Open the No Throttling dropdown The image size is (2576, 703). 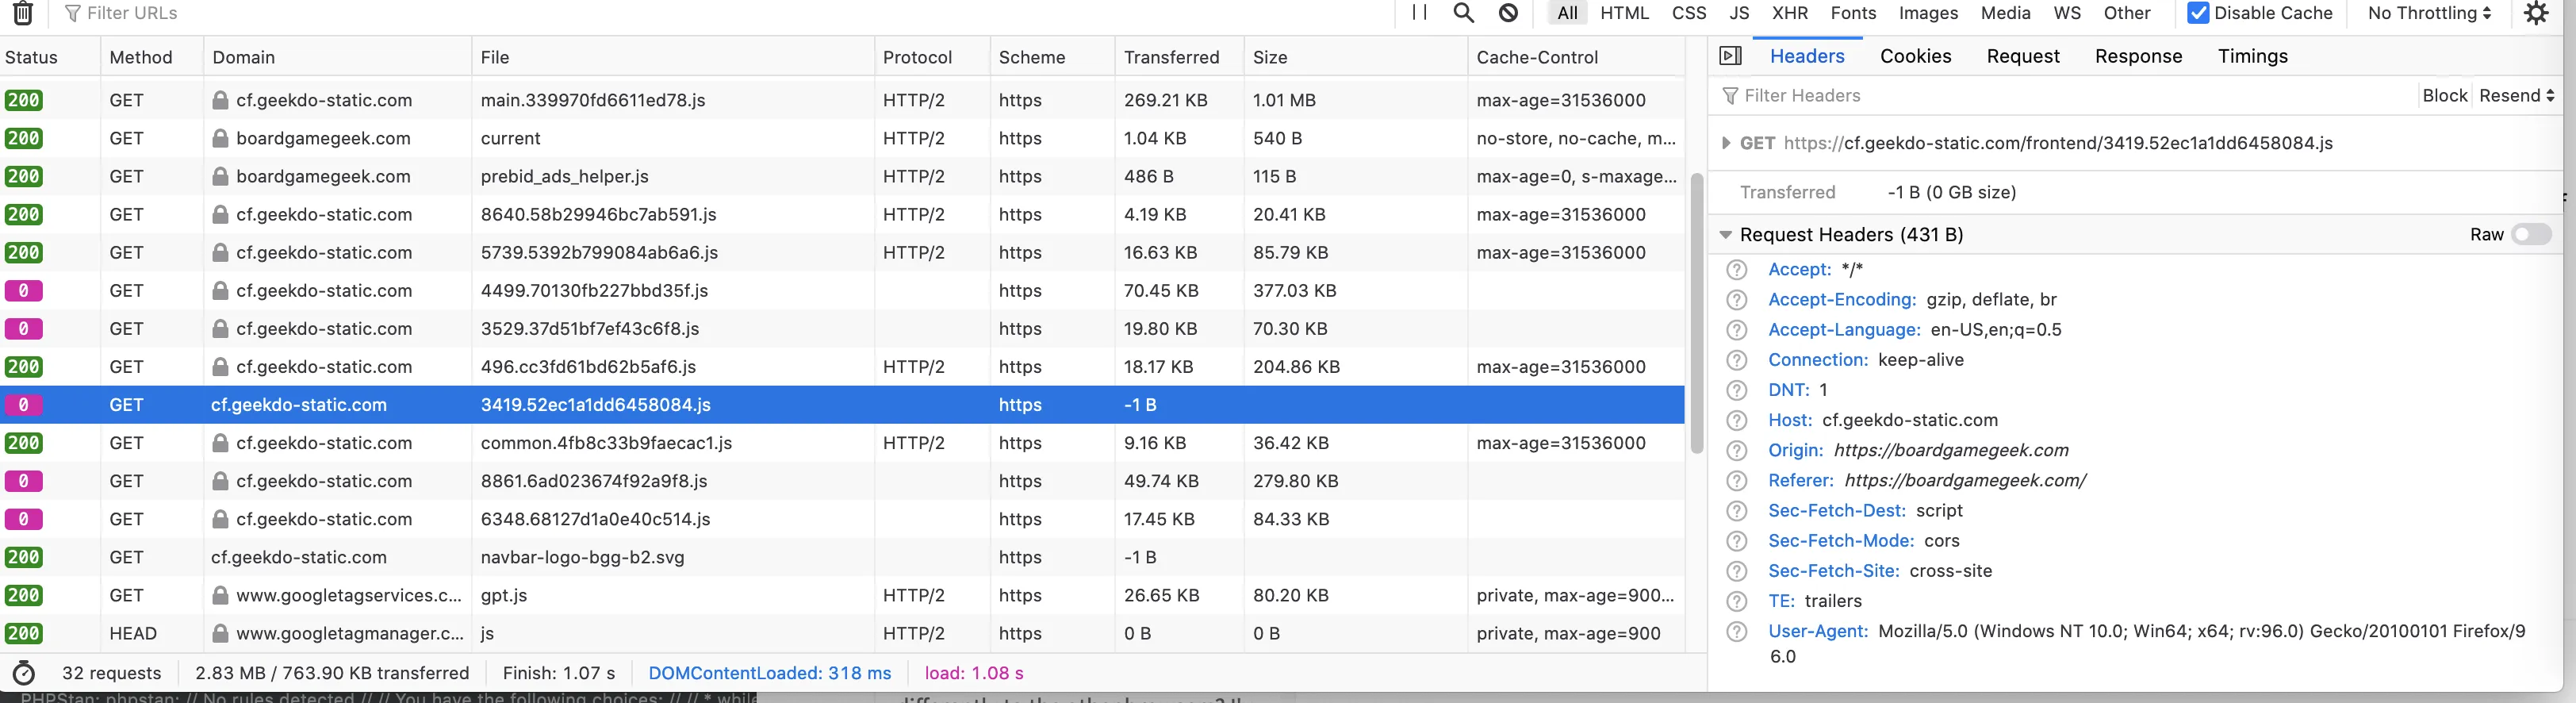coord(2429,13)
